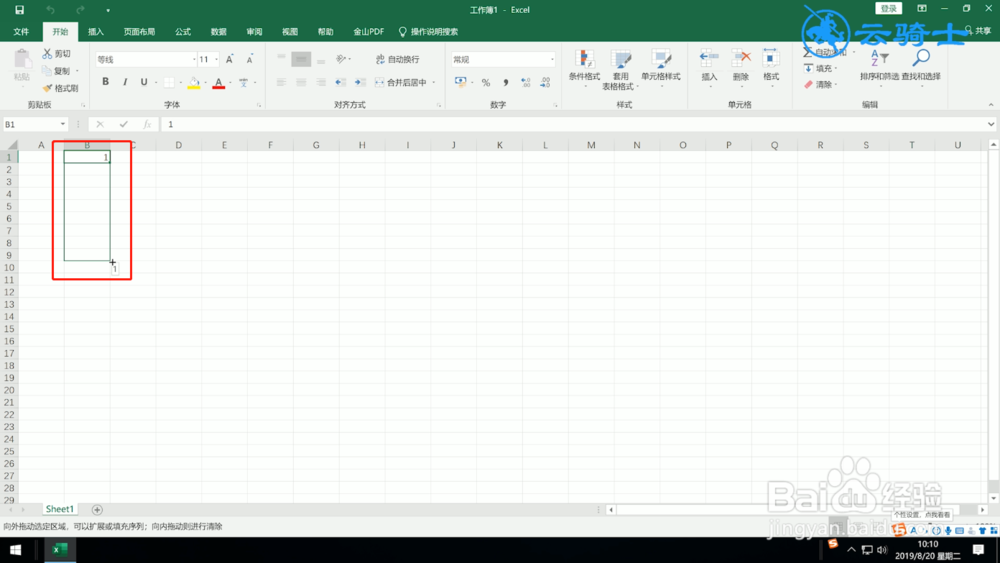Switch to Data (数据) tab
This screenshot has height=563, width=1000.
point(219,31)
